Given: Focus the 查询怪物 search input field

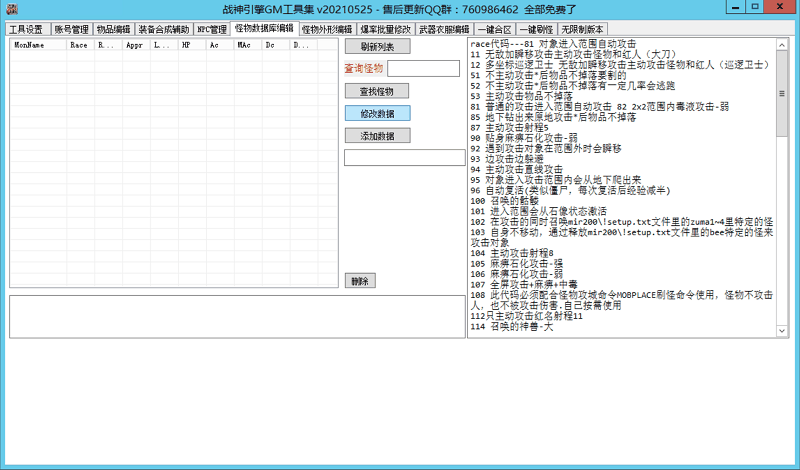Looking at the screenshot, I should [x=423, y=68].
